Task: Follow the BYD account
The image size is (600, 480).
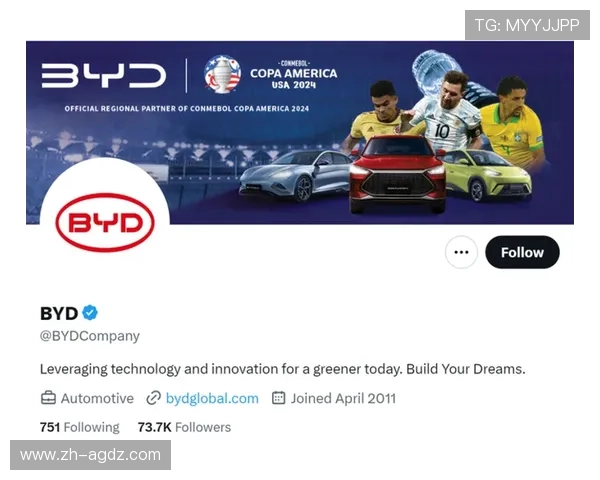Action: [522, 252]
